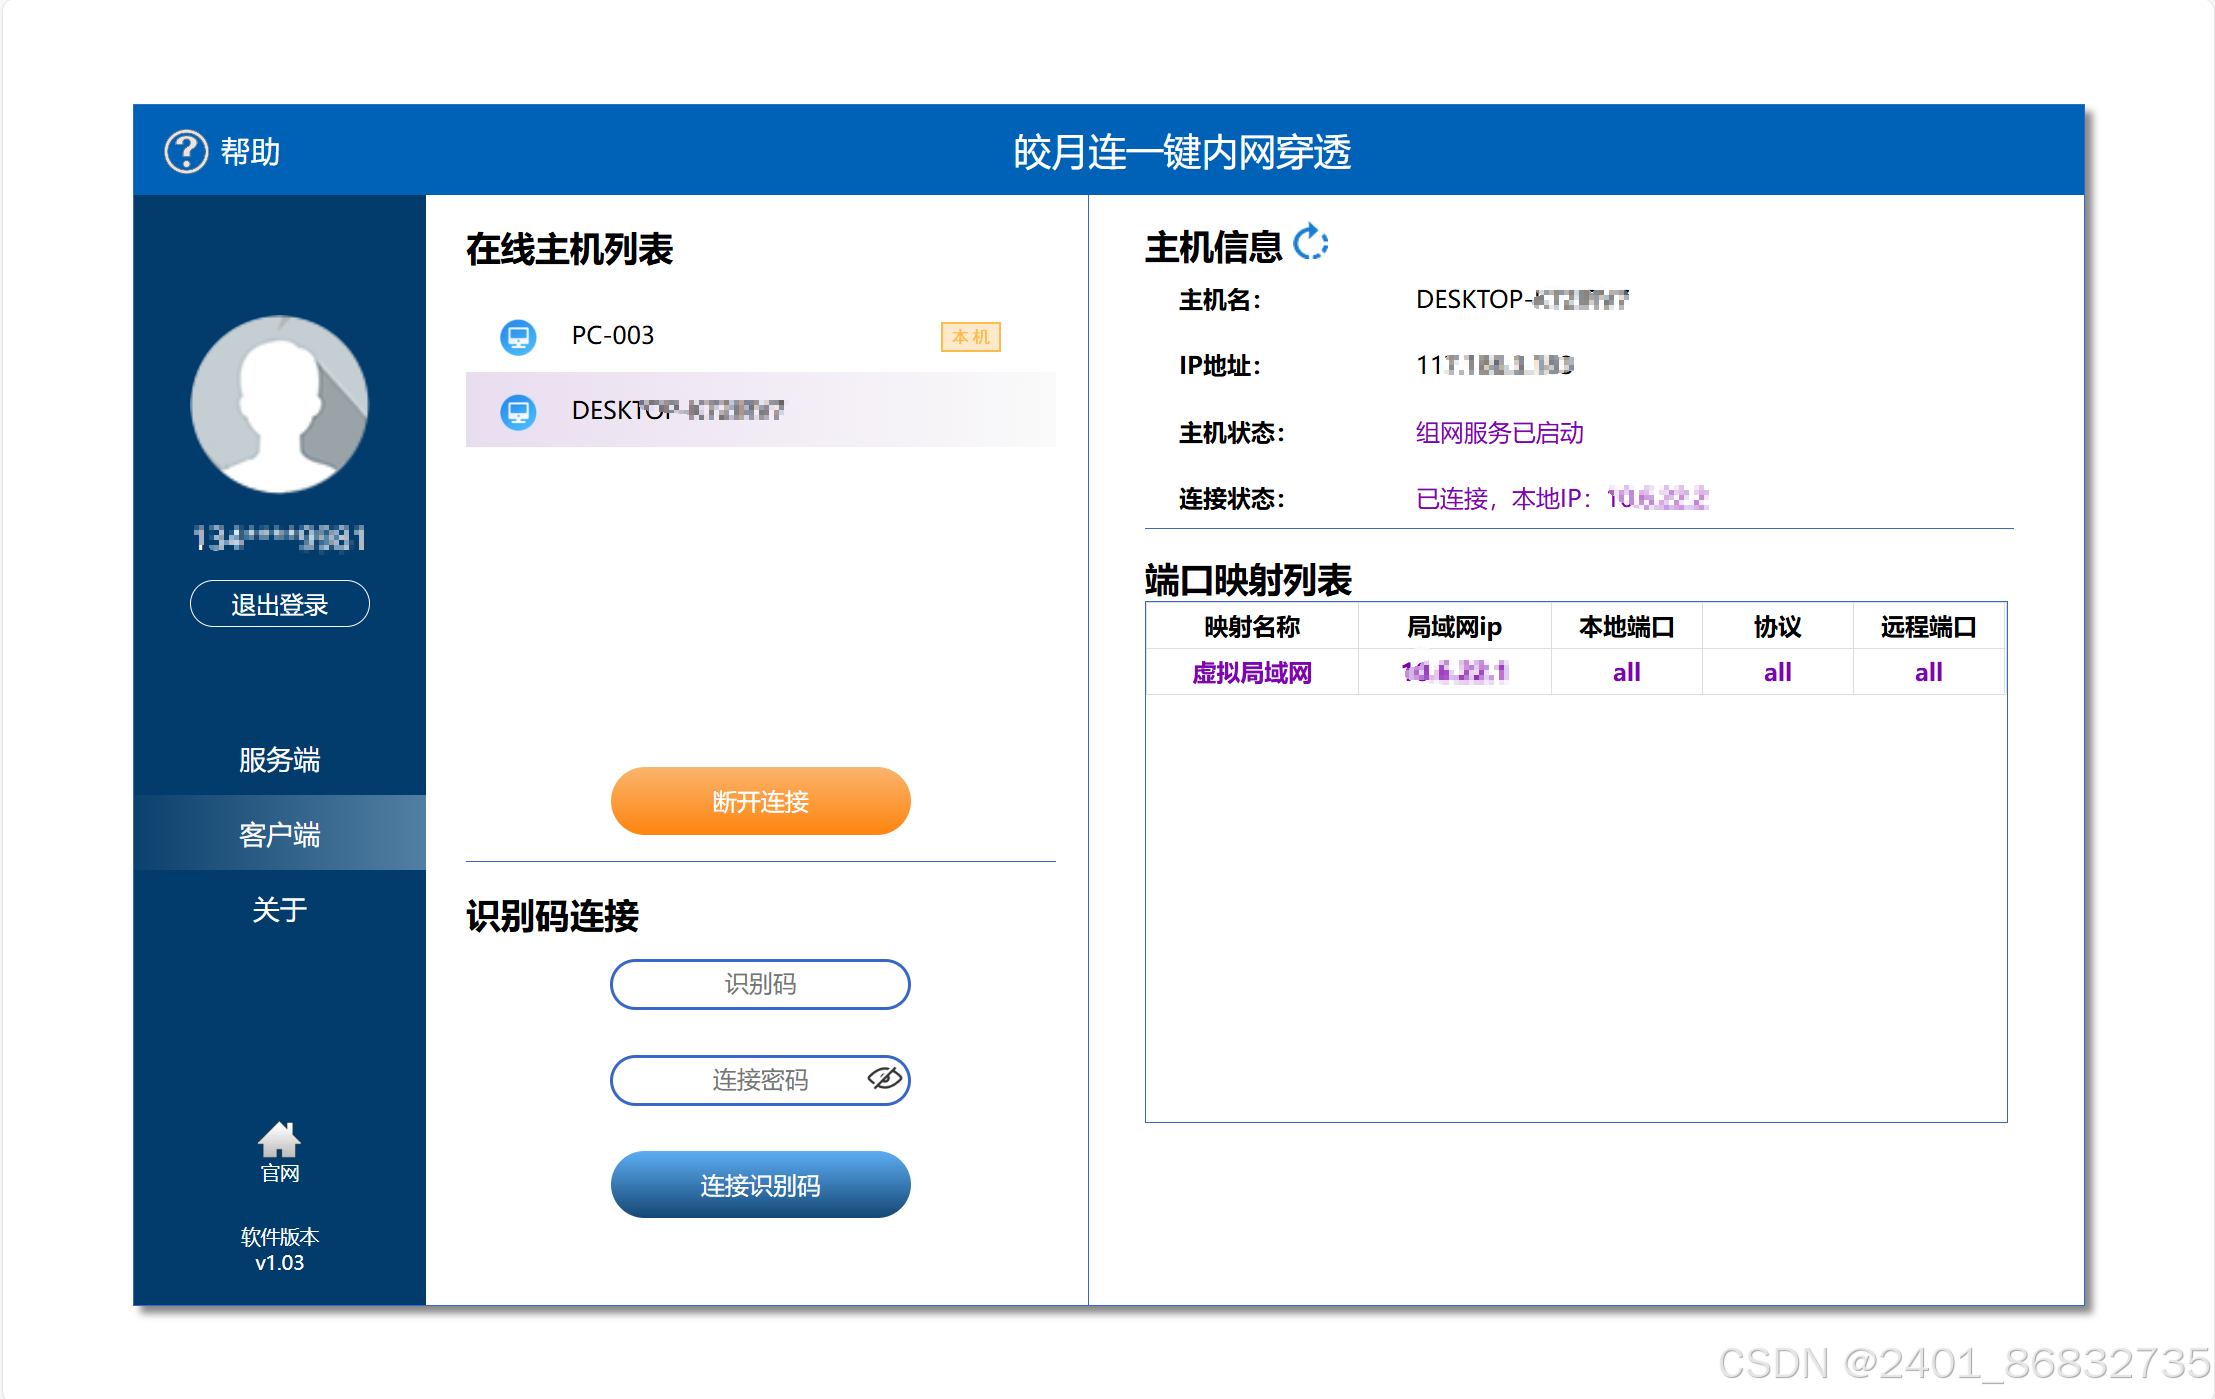Refresh host info with circular arrow icon
2215x1399 pixels.
click(x=1310, y=243)
